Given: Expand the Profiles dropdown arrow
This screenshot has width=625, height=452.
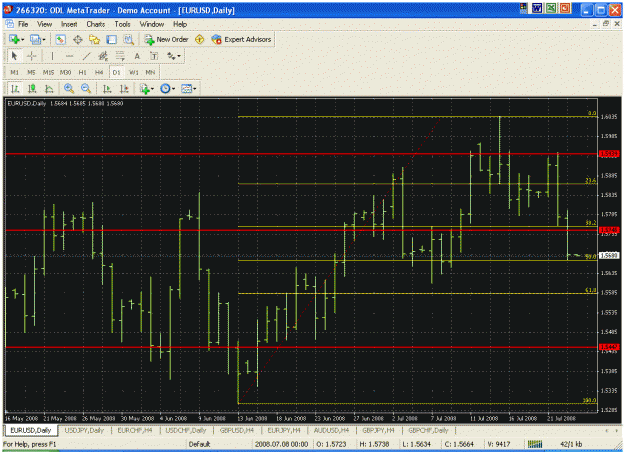Looking at the screenshot, I should 44,39.
